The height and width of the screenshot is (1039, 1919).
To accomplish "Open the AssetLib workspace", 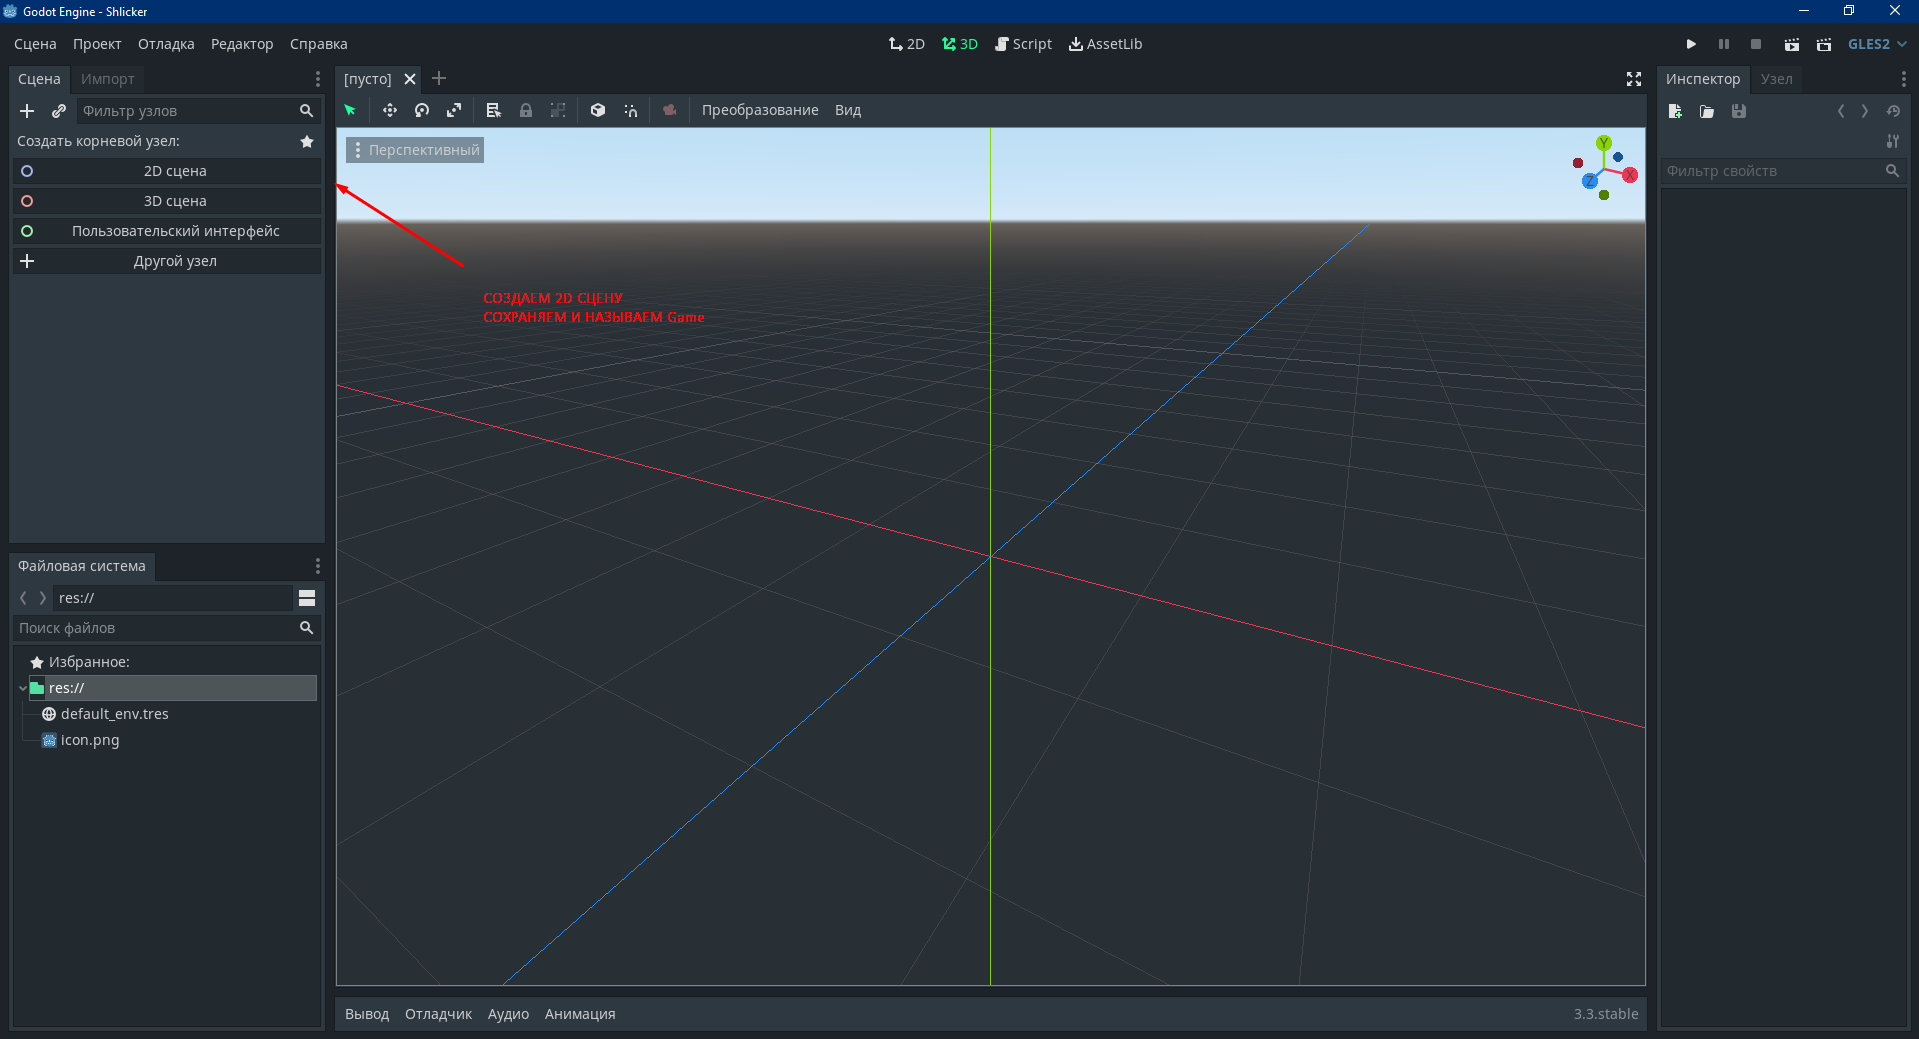I will click(1105, 44).
